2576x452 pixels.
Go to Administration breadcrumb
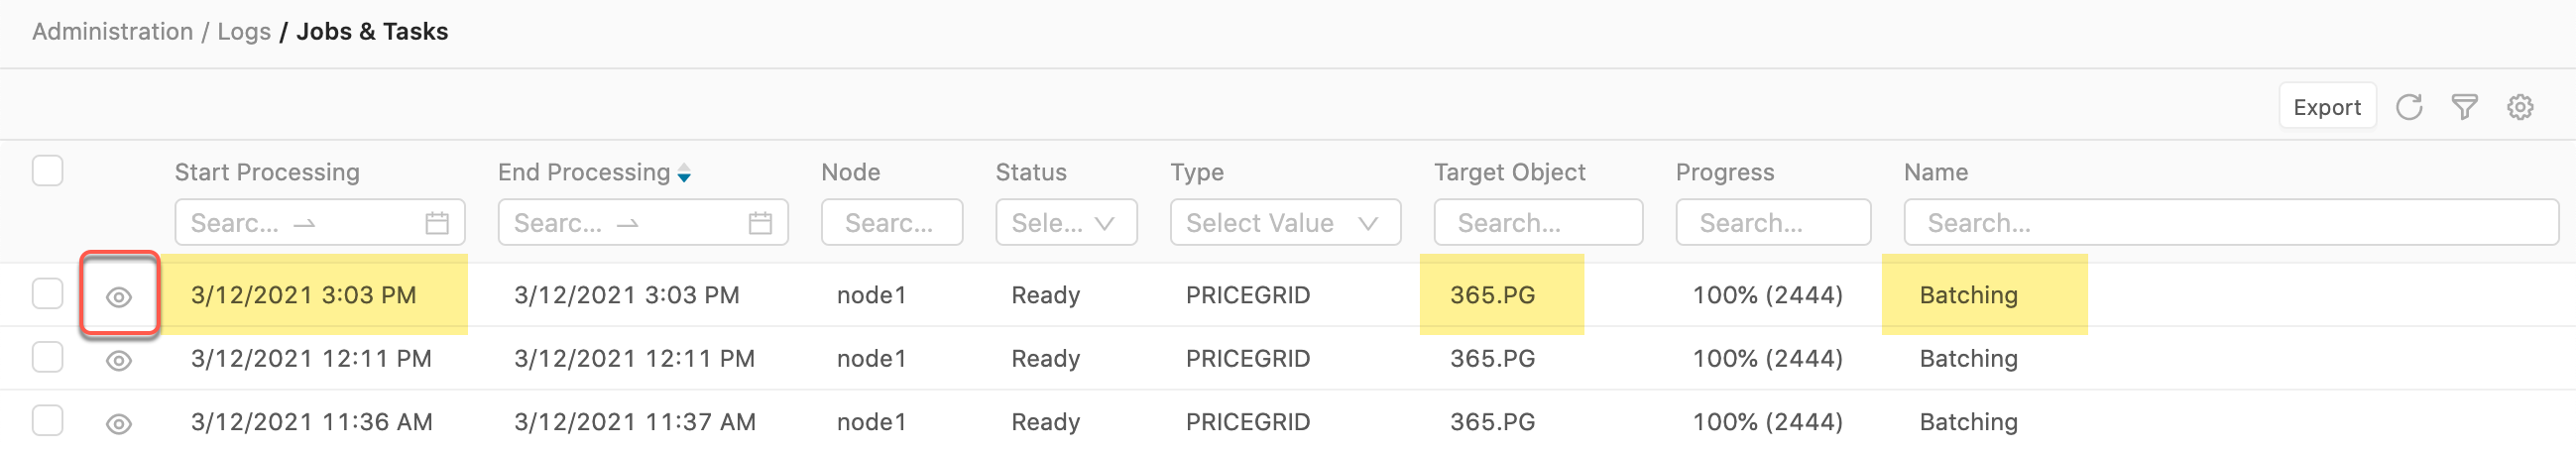(x=112, y=32)
